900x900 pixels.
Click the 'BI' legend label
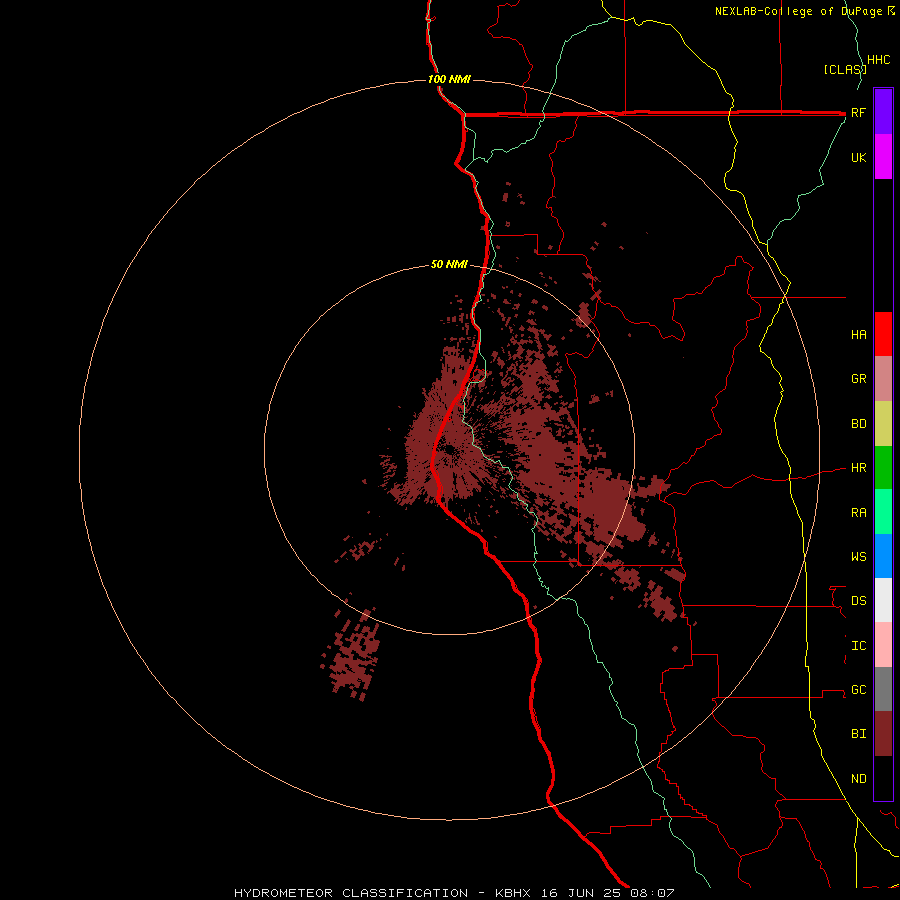[858, 734]
